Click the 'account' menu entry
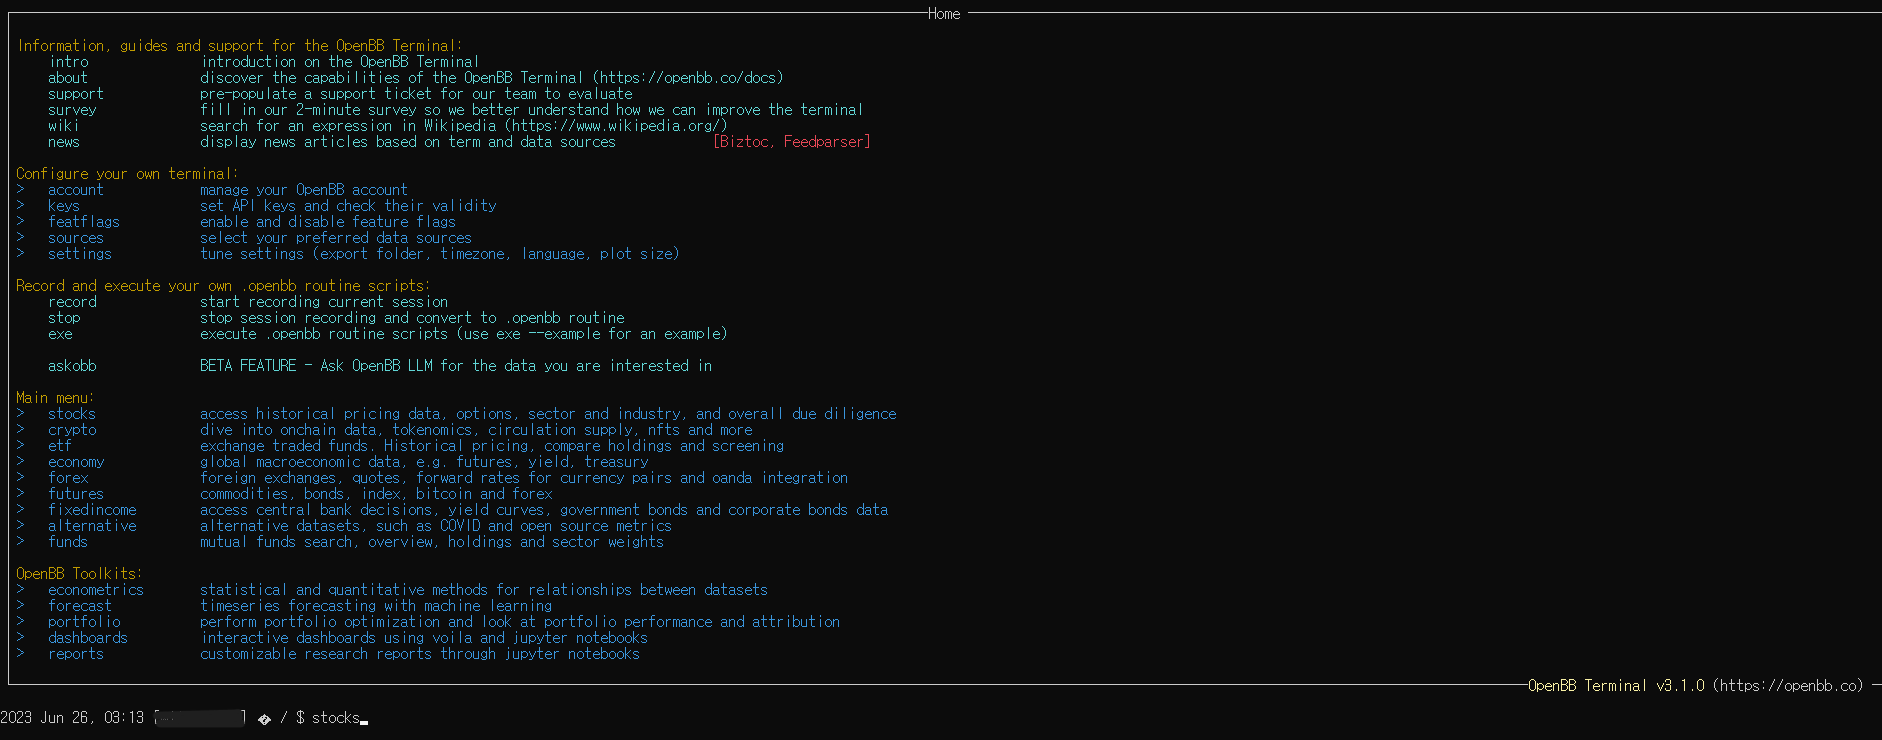Screen dimensions: 1882x740 [x=76, y=190]
